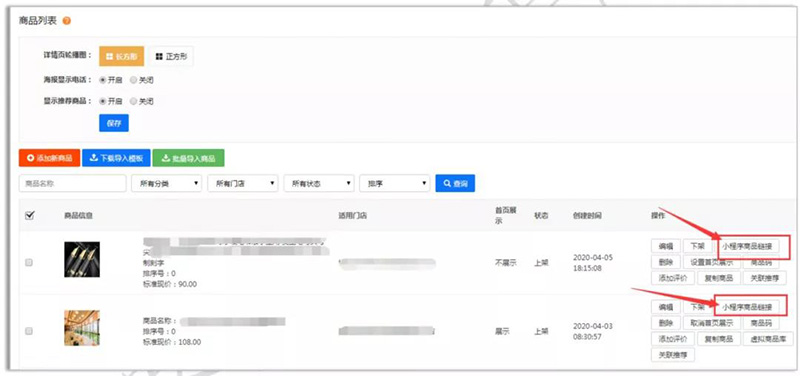Viewport: 800px width, 376px height.
Task: Open the interior room product thumbnail
Action: pos(82,328)
